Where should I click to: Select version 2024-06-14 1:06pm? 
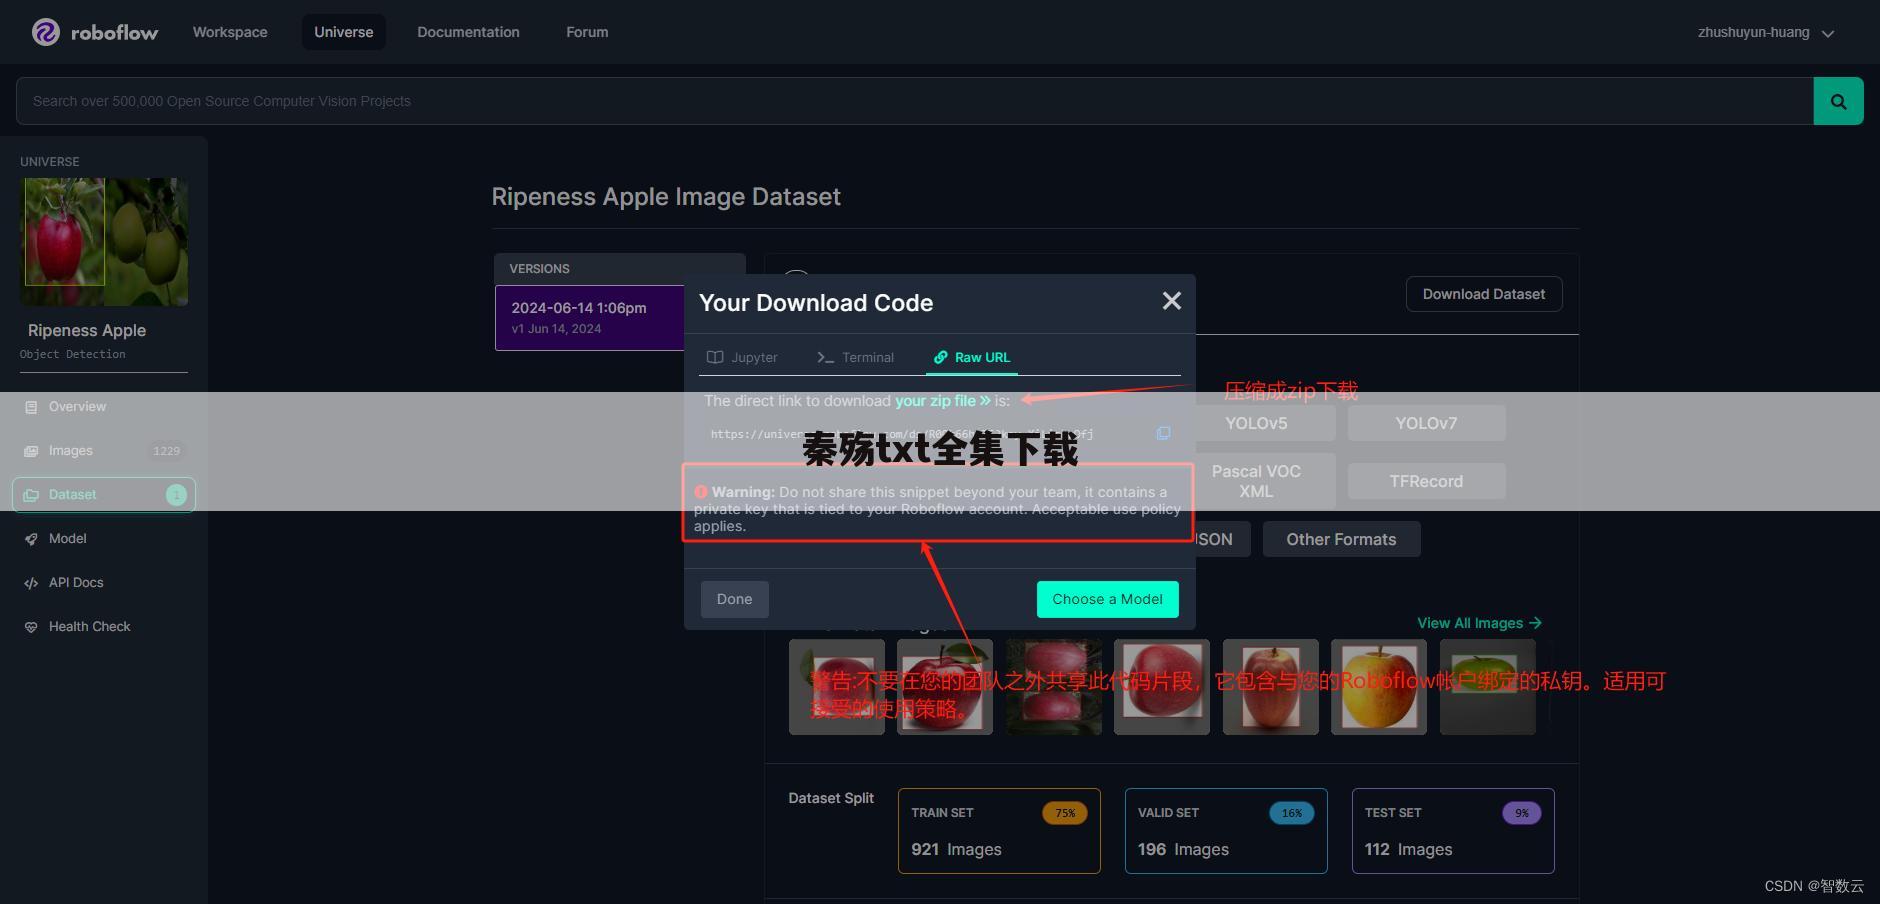point(590,317)
